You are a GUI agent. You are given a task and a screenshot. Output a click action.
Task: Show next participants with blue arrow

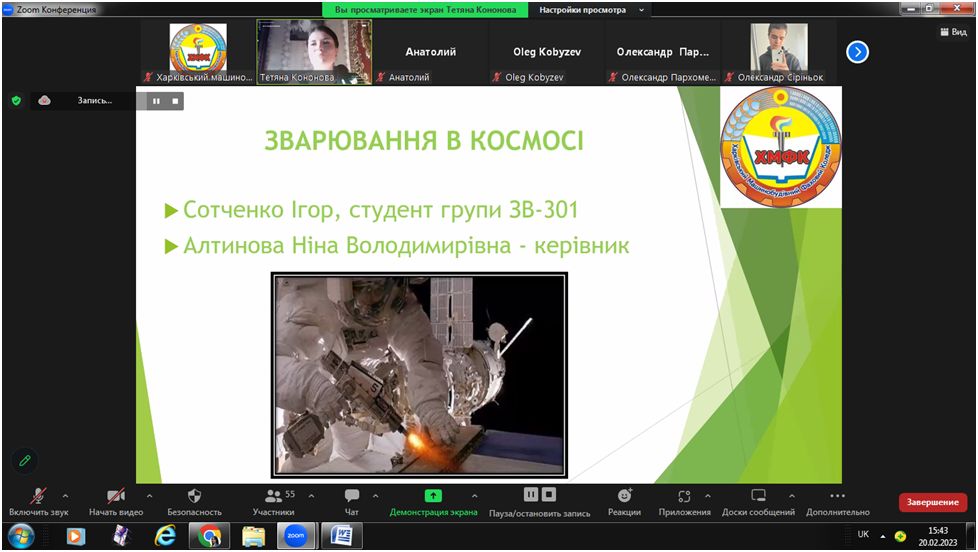point(858,52)
